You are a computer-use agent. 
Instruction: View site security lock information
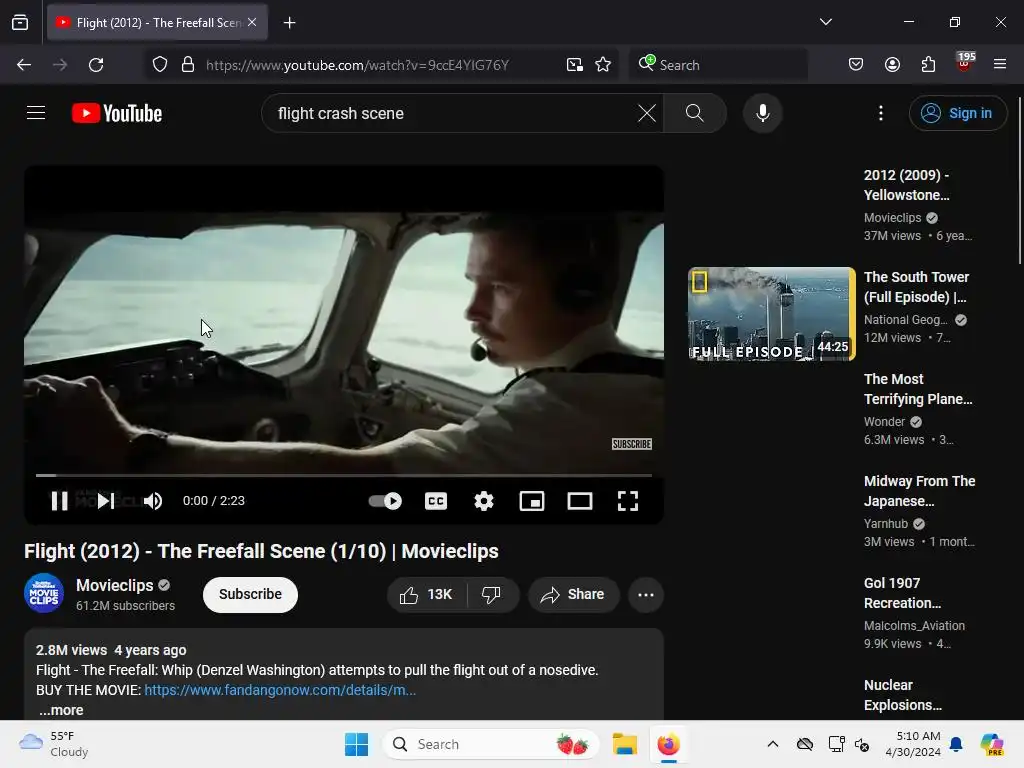tap(188, 65)
